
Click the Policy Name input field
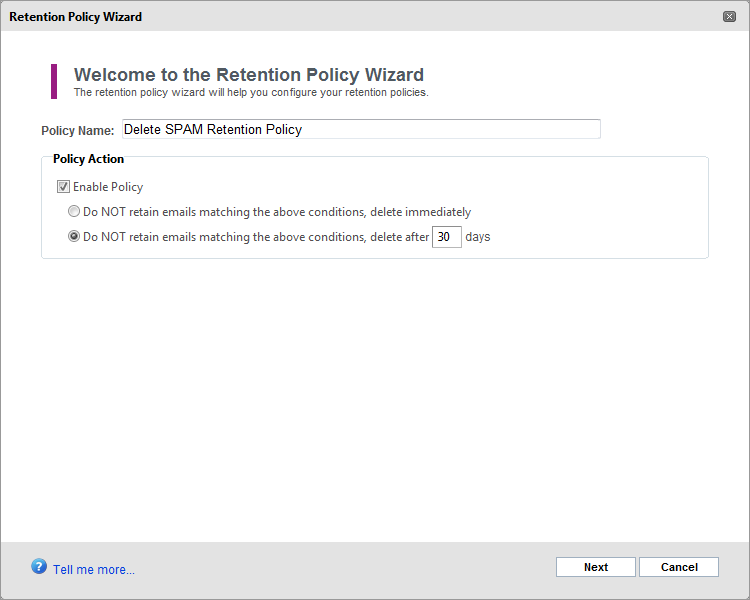tap(361, 129)
